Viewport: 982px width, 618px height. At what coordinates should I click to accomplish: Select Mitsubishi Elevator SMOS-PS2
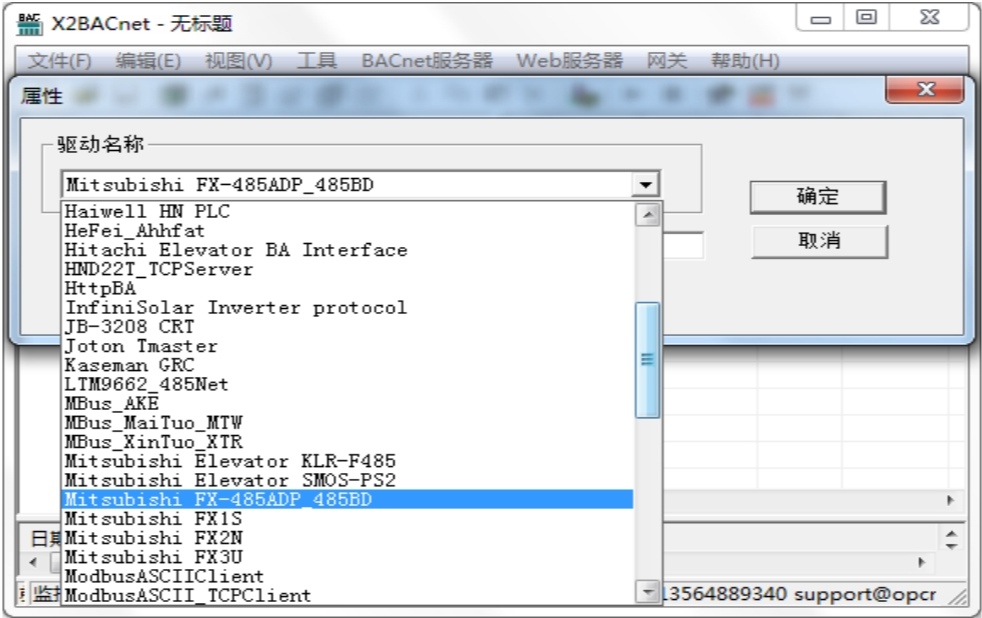pos(348,480)
